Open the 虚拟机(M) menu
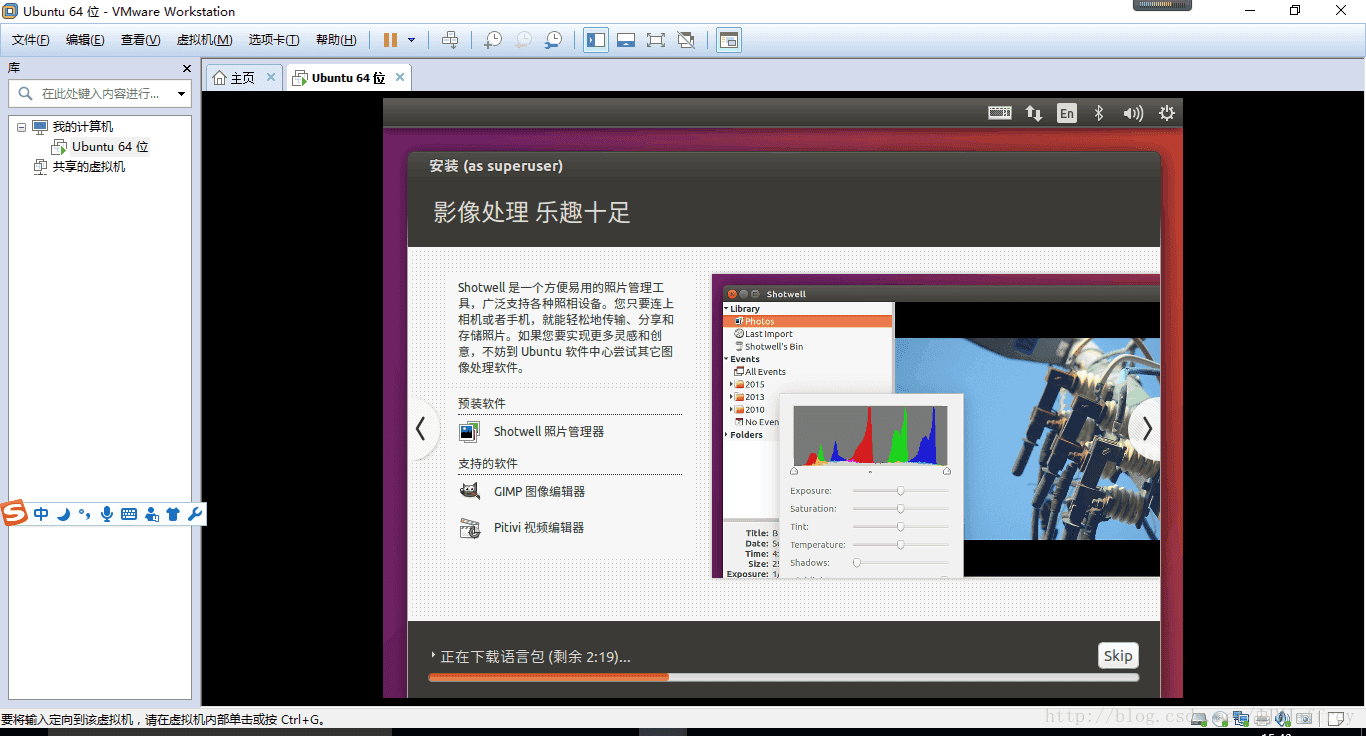Viewport: 1366px width, 736px height. 204,40
